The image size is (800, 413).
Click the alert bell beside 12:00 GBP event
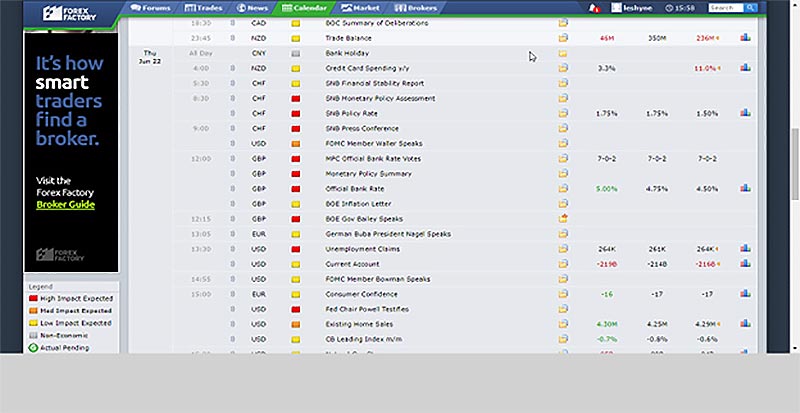pyautogui.click(x=233, y=158)
